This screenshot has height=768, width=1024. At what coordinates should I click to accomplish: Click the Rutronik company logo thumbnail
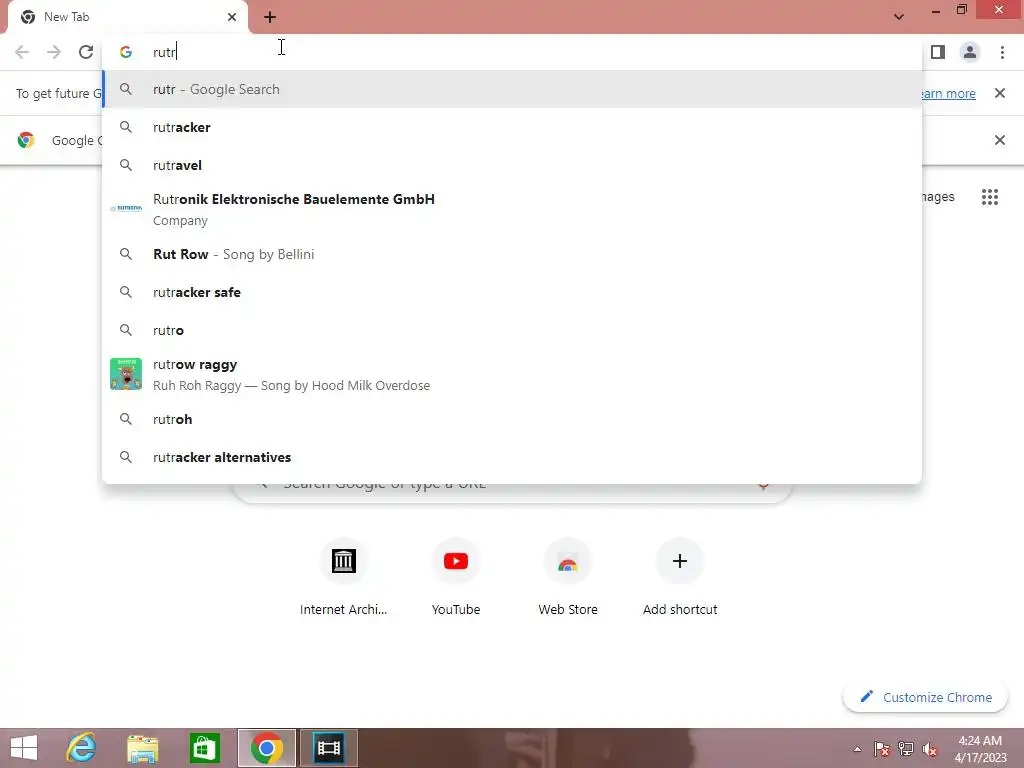tap(126, 208)
